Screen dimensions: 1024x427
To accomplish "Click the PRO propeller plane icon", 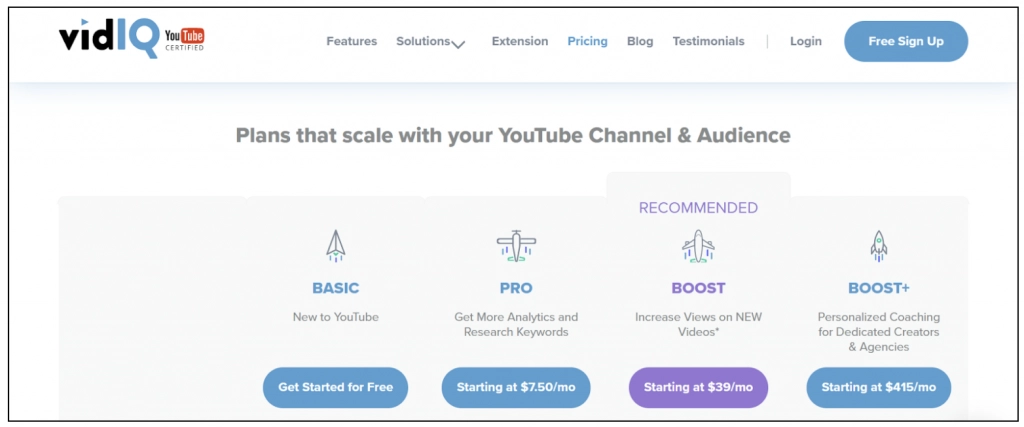I will tap(516, 245).
